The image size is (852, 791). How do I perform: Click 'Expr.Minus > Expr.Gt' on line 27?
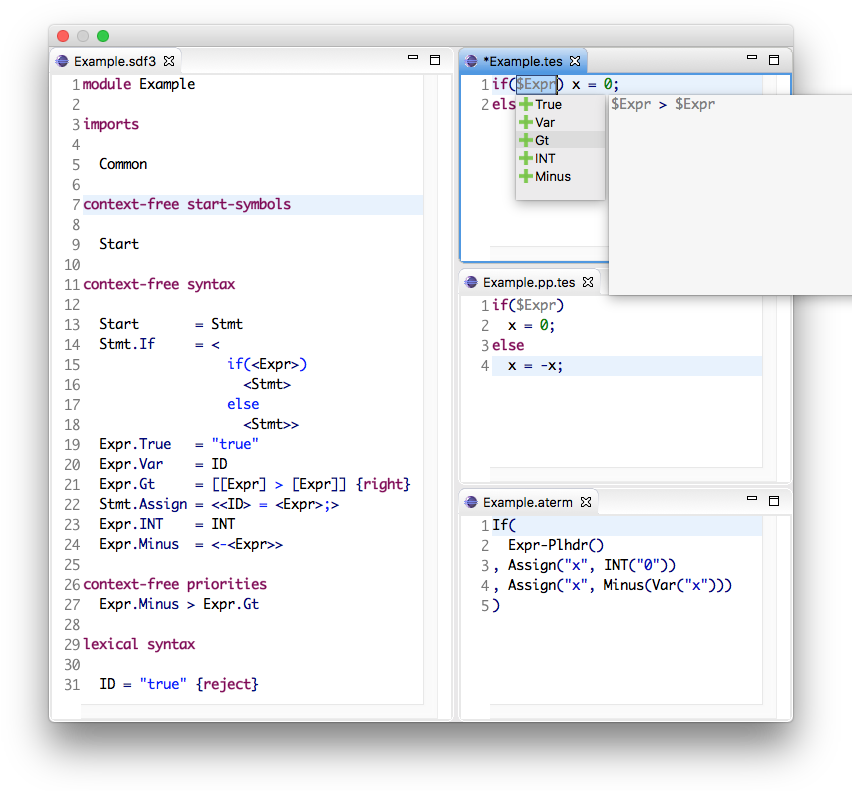click(x=179, y=604)
